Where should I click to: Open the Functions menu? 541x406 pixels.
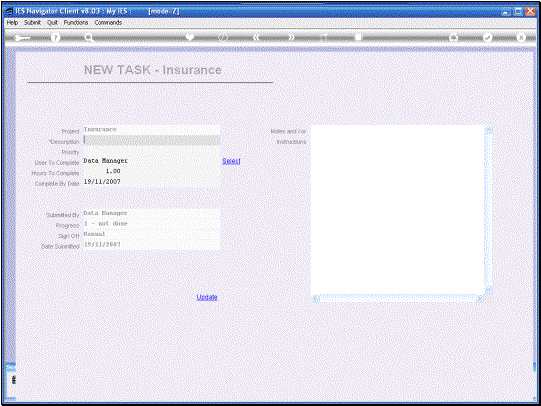pyautogui.click(x=76, y=22)
